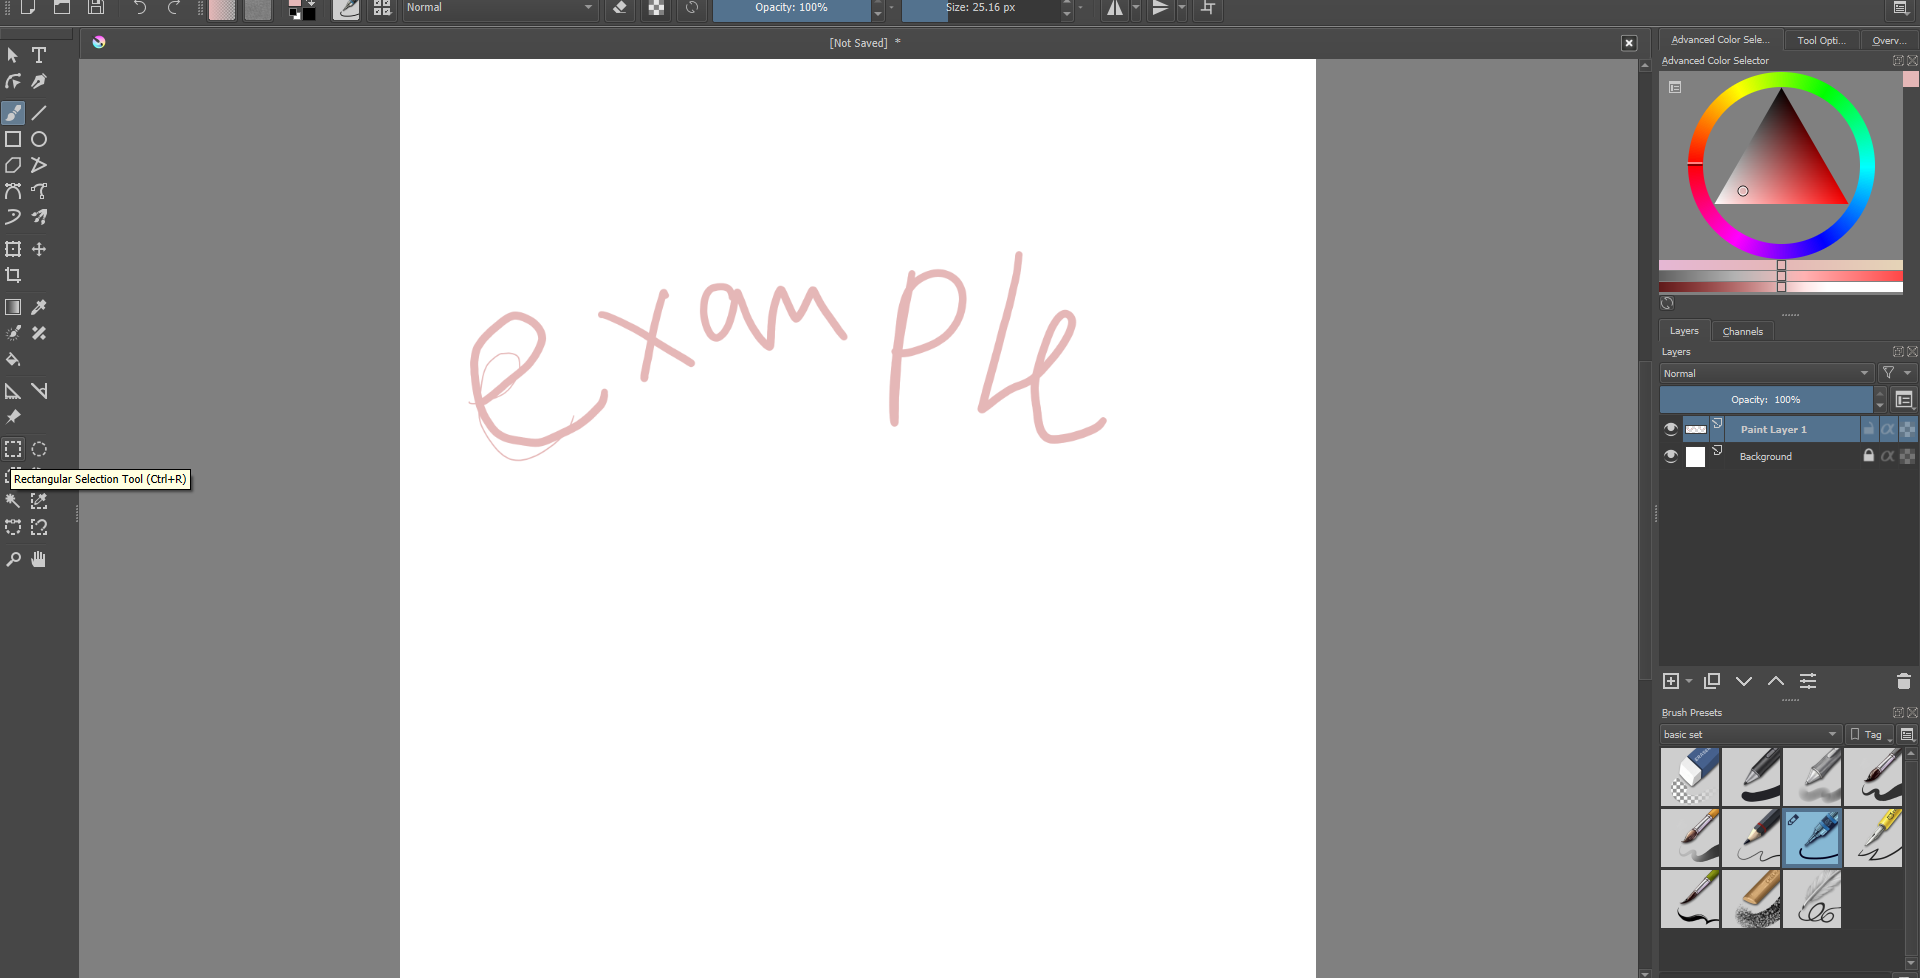1920x978 pixels.
Task: Select the Crop tool
Action: click(x=13, y=275)
